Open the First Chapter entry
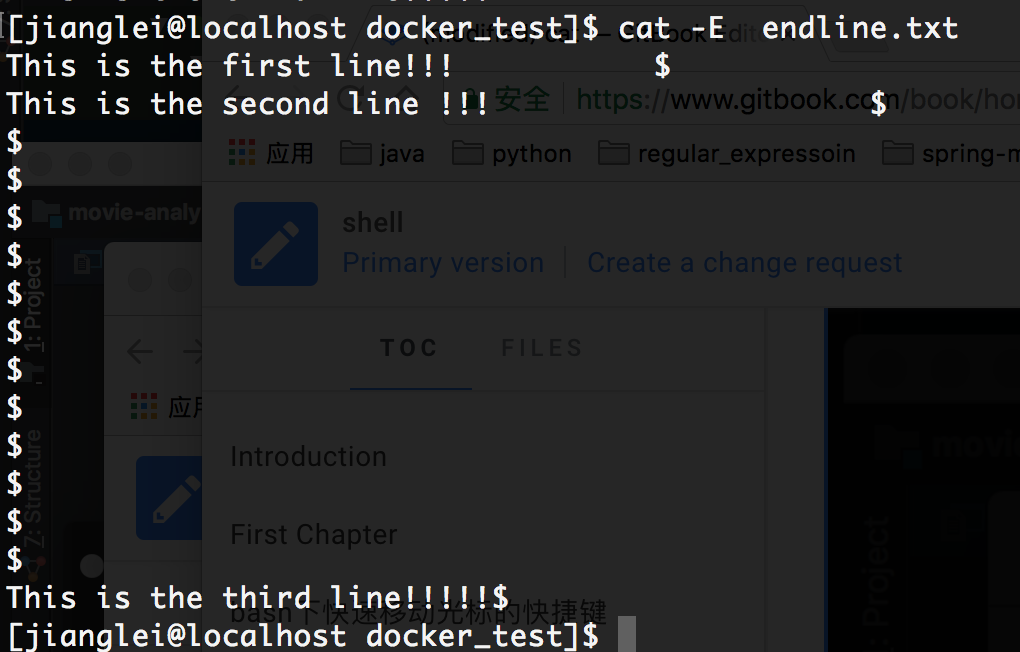The height and width of the screenshot is (652, 1020). tap(314, 535)
